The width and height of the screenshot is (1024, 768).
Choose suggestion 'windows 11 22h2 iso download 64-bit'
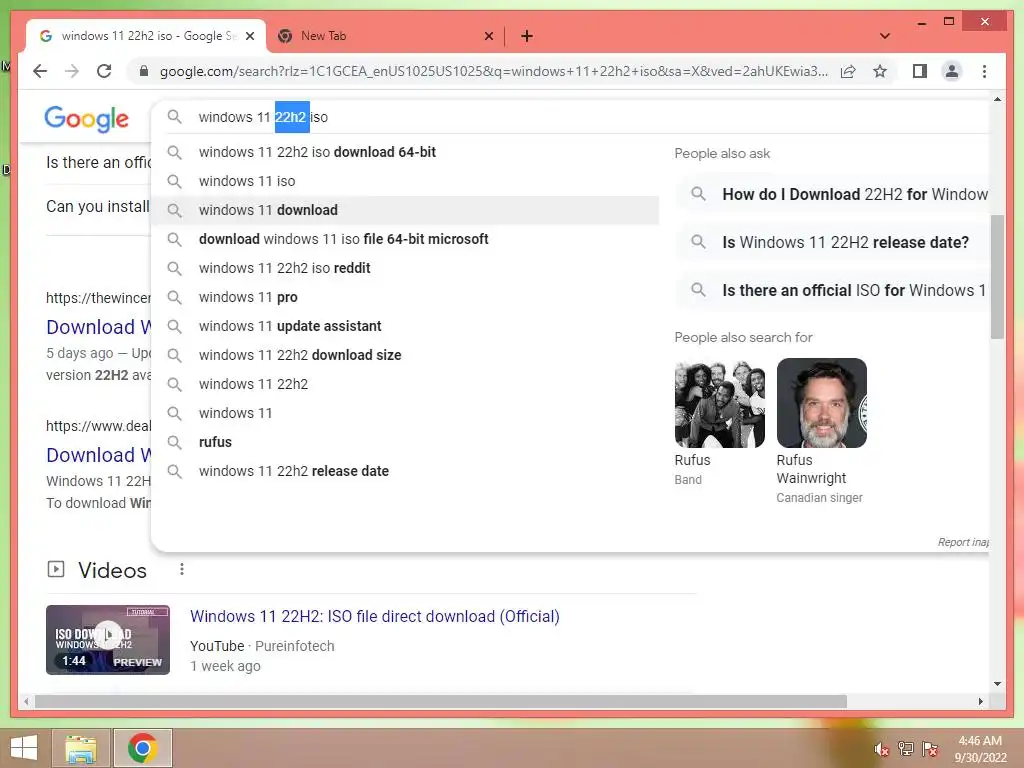(405, 152)
